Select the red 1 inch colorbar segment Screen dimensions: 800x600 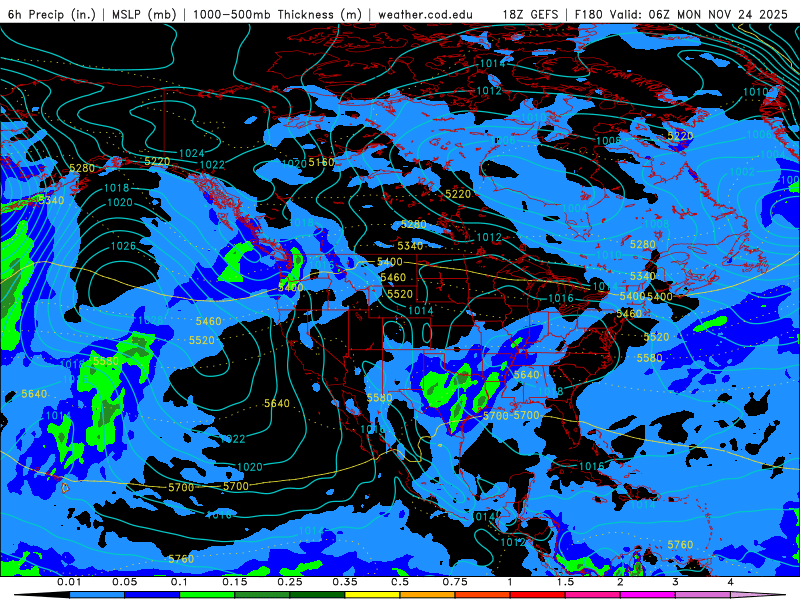coord(538,595)
